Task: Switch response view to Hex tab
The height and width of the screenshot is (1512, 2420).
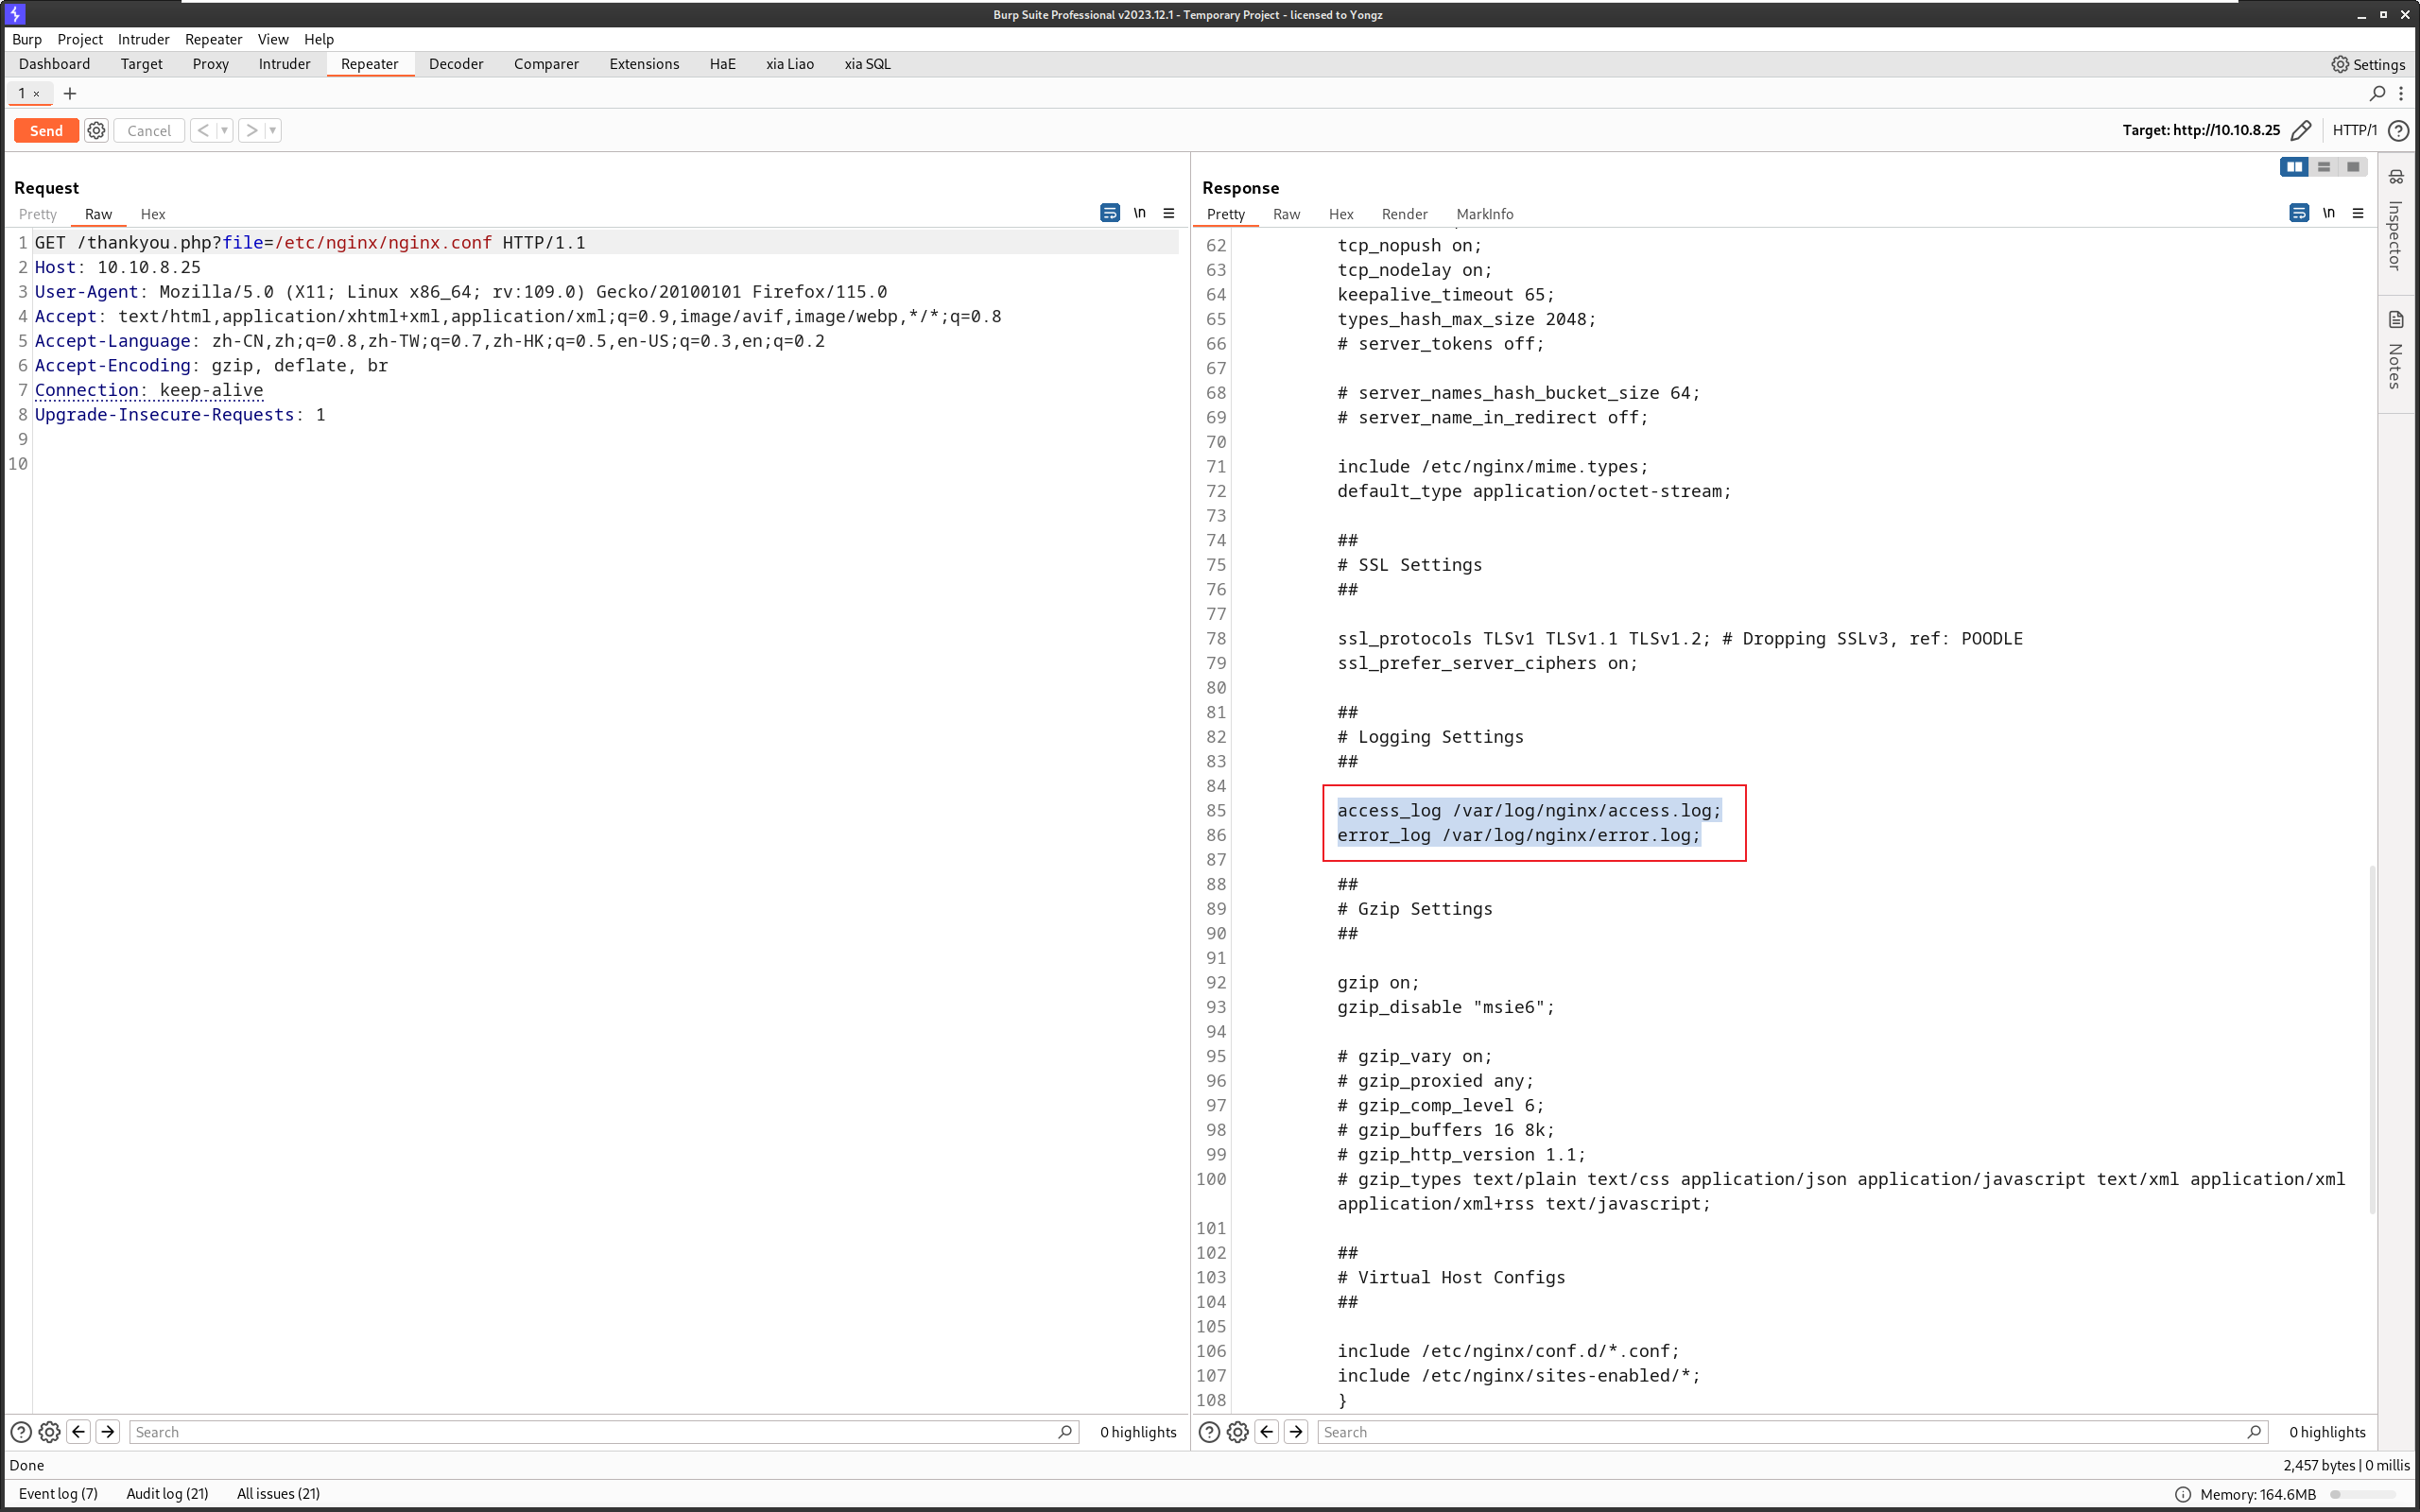Action: [1341, 215]
